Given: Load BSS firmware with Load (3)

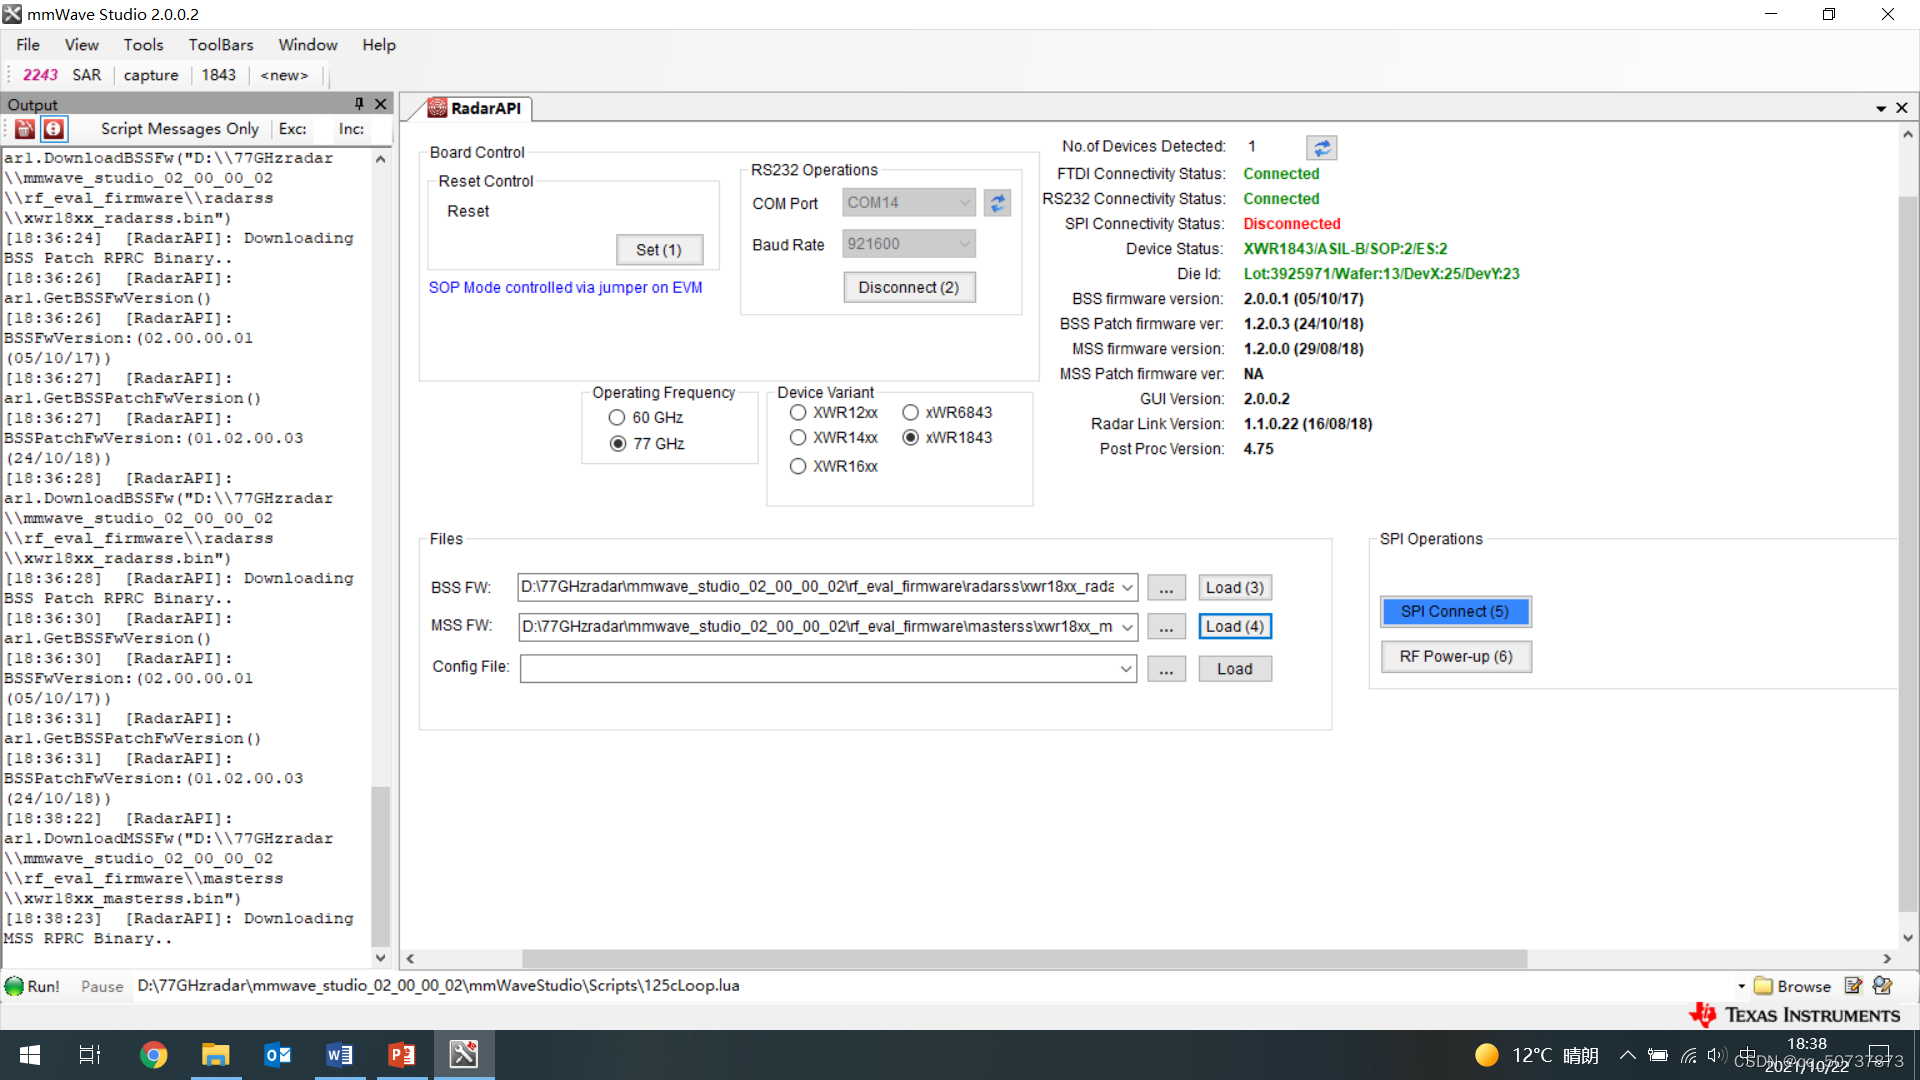Looking at the screenshot, I should [1235, 588].
